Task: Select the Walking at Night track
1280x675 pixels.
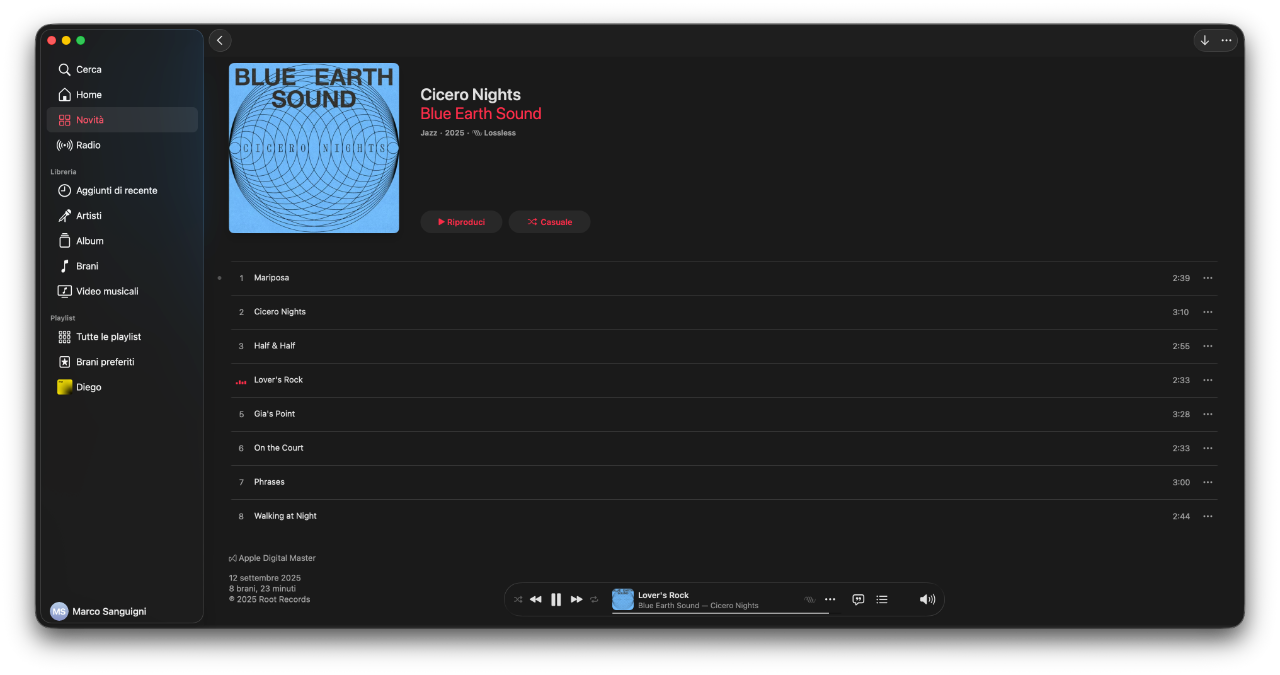Action: pyautogui.click(x=724, y=516)
